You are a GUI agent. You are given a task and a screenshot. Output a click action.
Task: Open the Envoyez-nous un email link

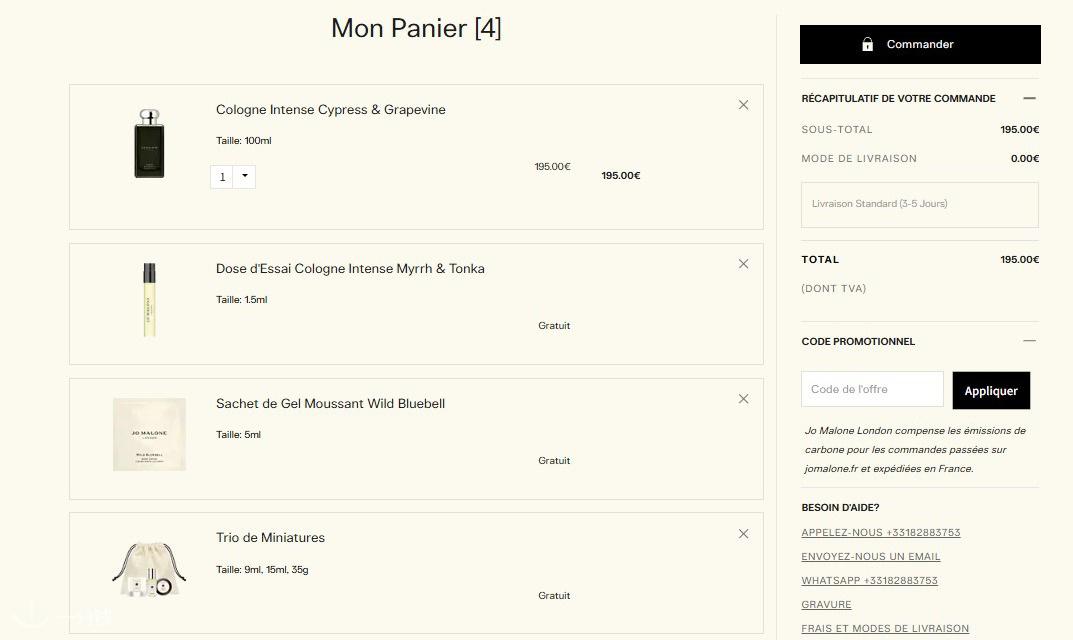click(870, 556)
